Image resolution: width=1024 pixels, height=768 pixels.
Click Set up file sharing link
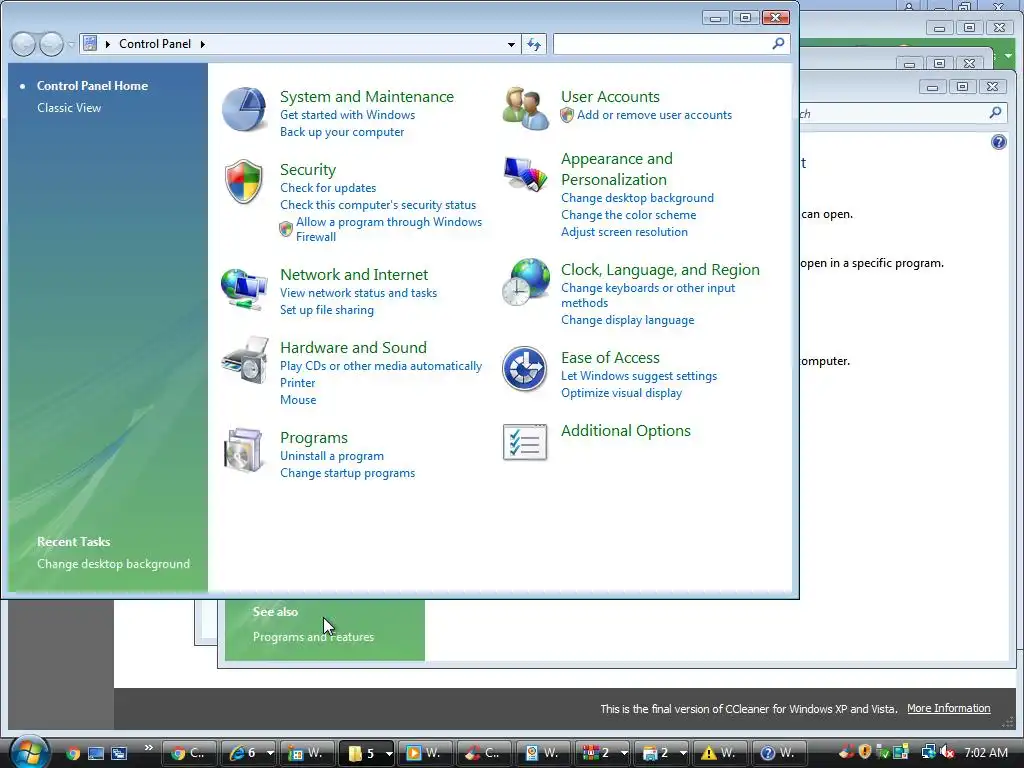click(x=327, y=310)
